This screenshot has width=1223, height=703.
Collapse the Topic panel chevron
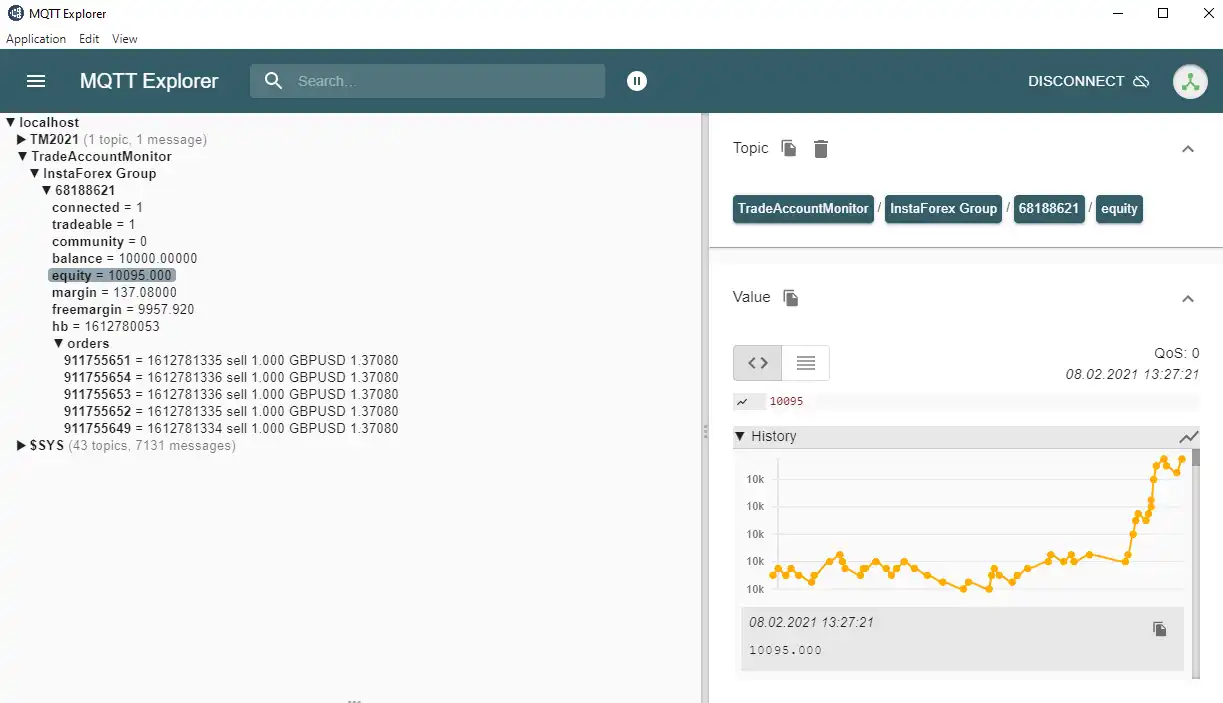tap(1188, 149)
